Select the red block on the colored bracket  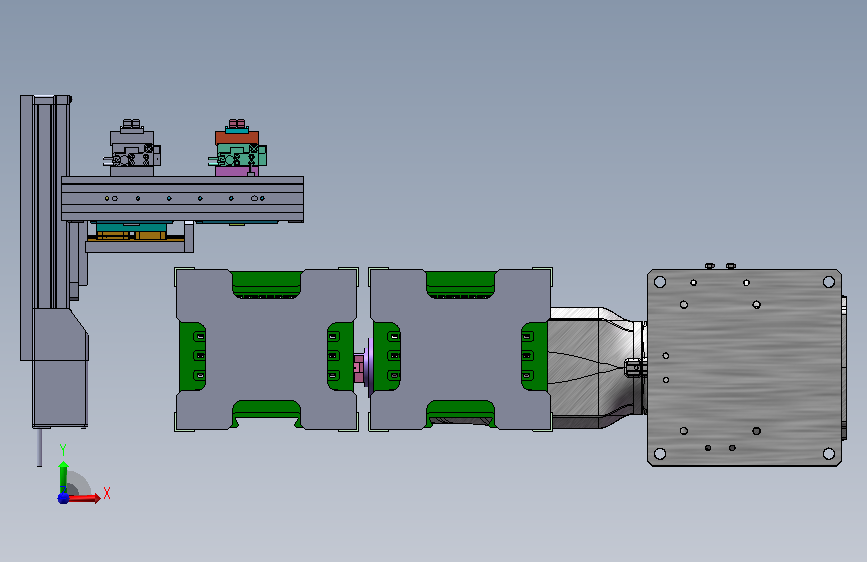tap(237, 138)
